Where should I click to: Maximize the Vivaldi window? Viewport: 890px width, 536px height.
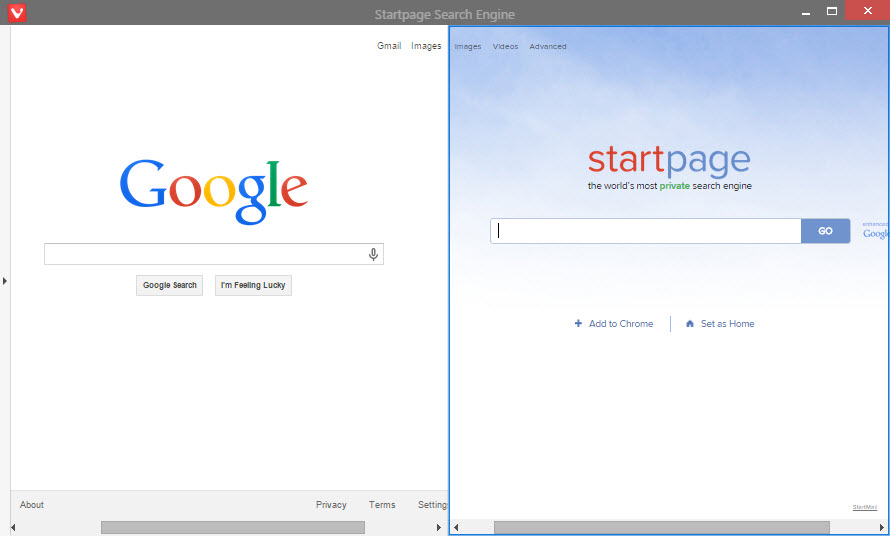[x=832, y=11]
